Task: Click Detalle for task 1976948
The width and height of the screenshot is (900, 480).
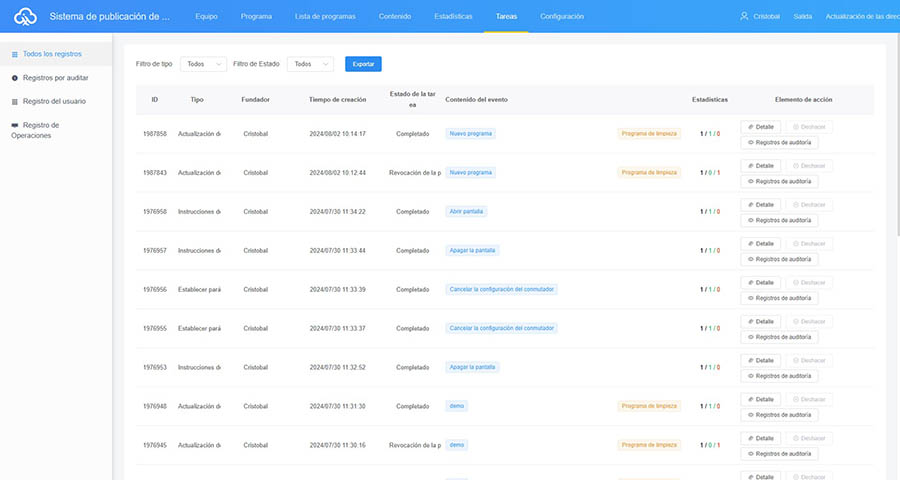Action: coord(761,400)
